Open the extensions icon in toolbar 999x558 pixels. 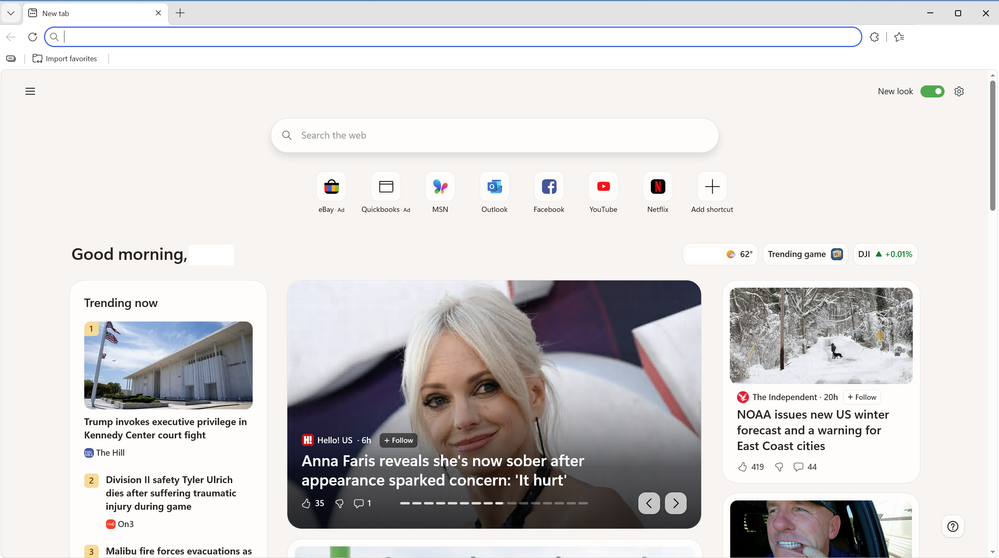874,37
